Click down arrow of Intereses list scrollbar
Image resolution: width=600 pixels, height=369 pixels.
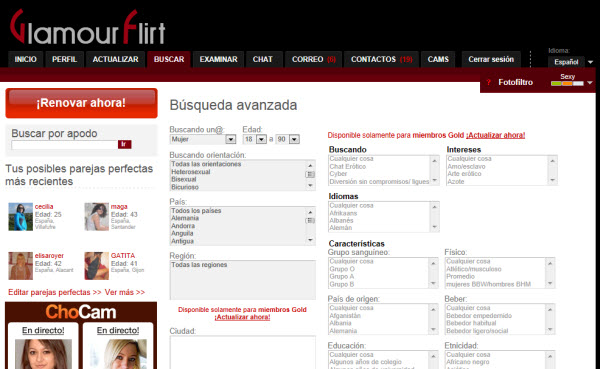(x=553, y=180)
